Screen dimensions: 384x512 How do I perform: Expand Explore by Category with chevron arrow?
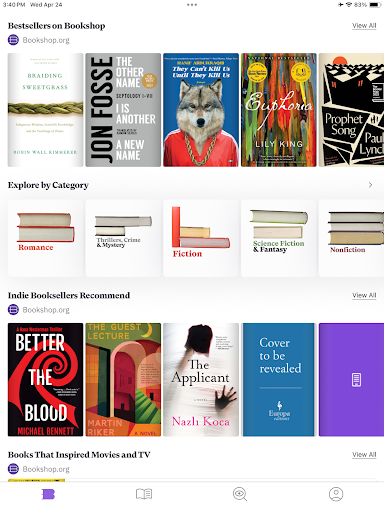[x=370, y=185]
